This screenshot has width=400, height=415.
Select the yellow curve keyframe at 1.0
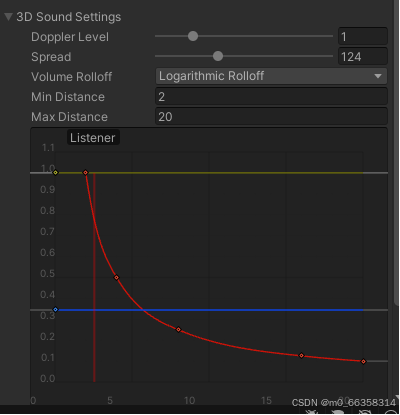[56, 172]
